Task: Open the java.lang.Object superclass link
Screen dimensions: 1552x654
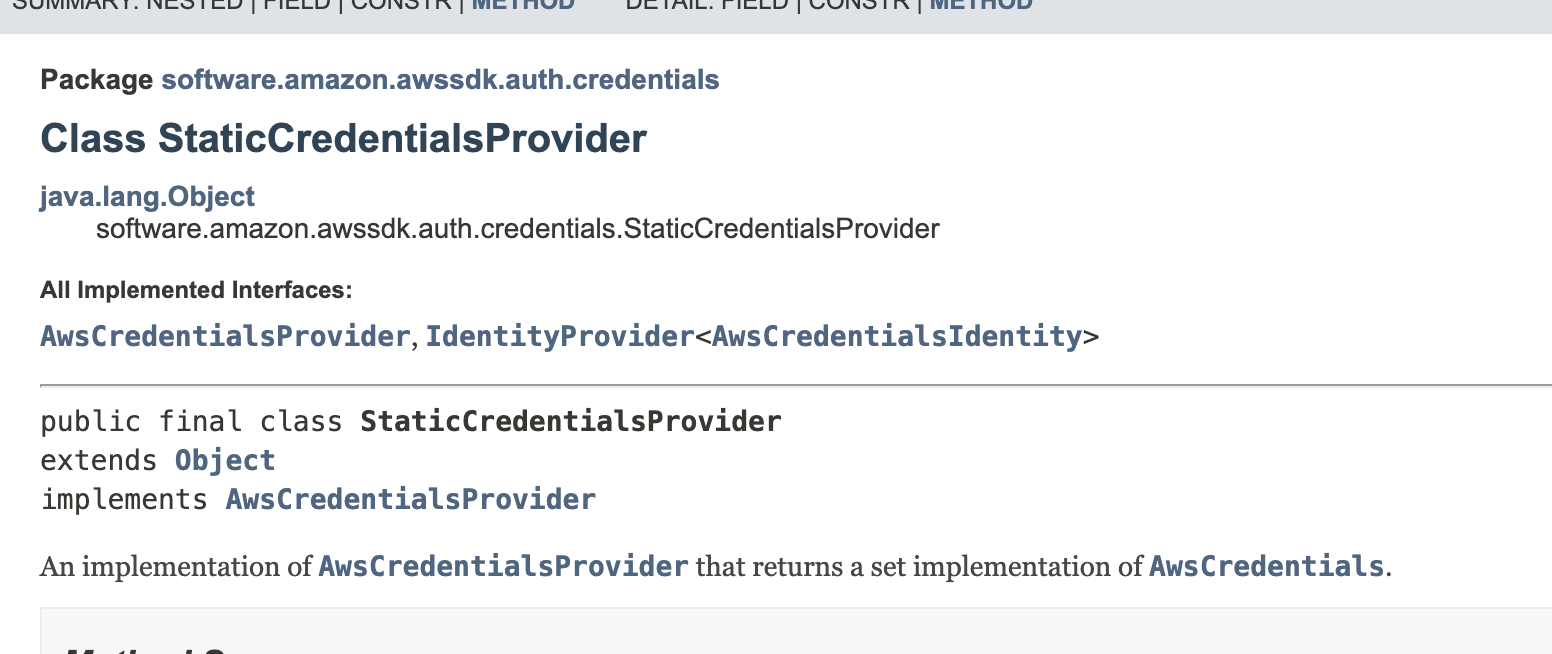Action: pyautogui.click(x=147, y=196)
